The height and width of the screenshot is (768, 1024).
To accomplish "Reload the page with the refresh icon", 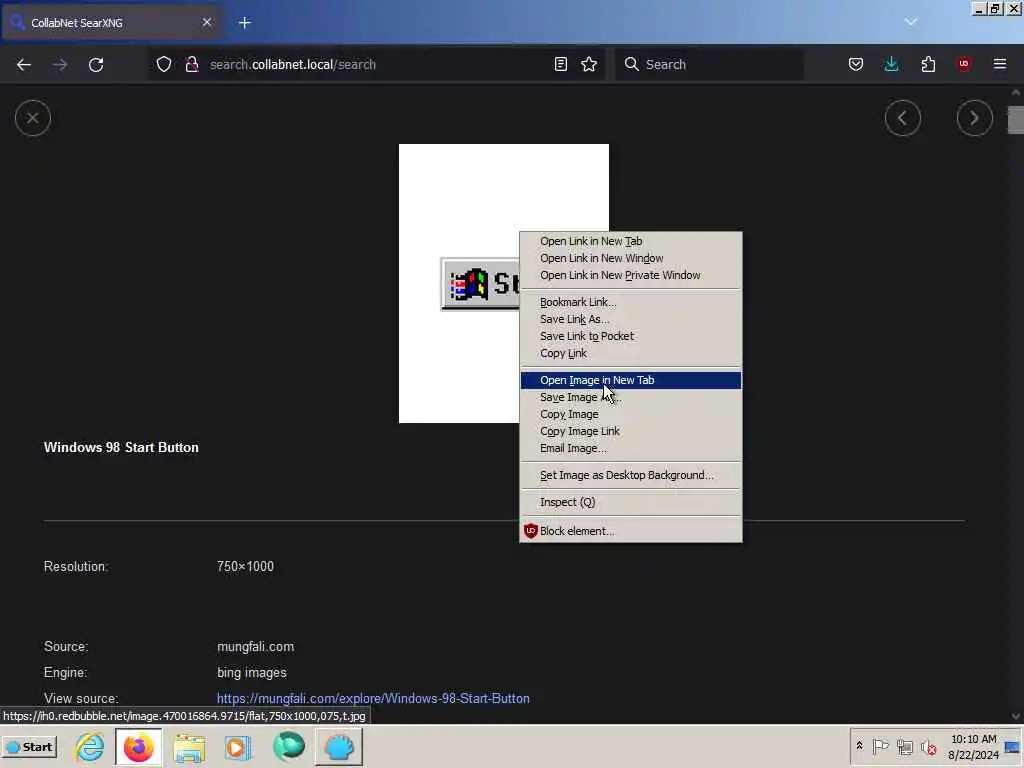I will coord(96,65).
